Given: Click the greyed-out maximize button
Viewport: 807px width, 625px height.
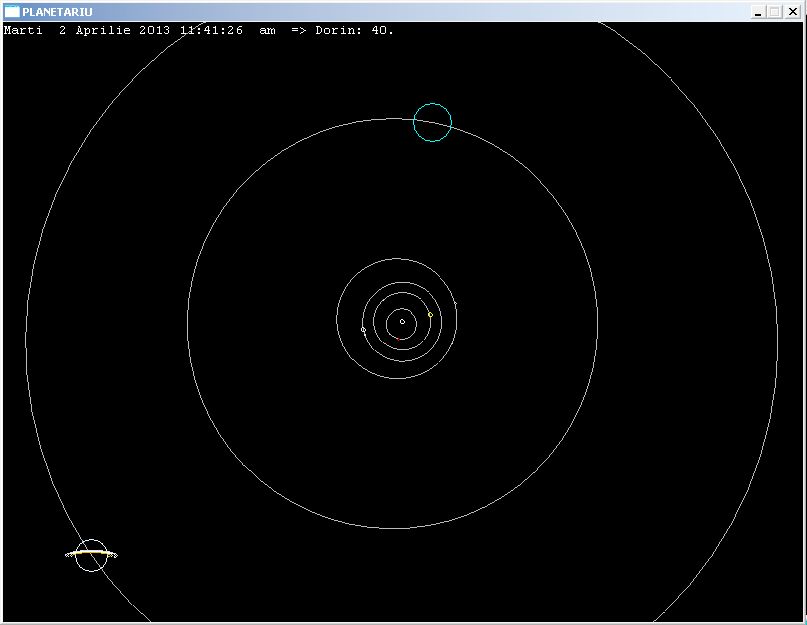Looking at the screenshot, I should coord(775,11).
